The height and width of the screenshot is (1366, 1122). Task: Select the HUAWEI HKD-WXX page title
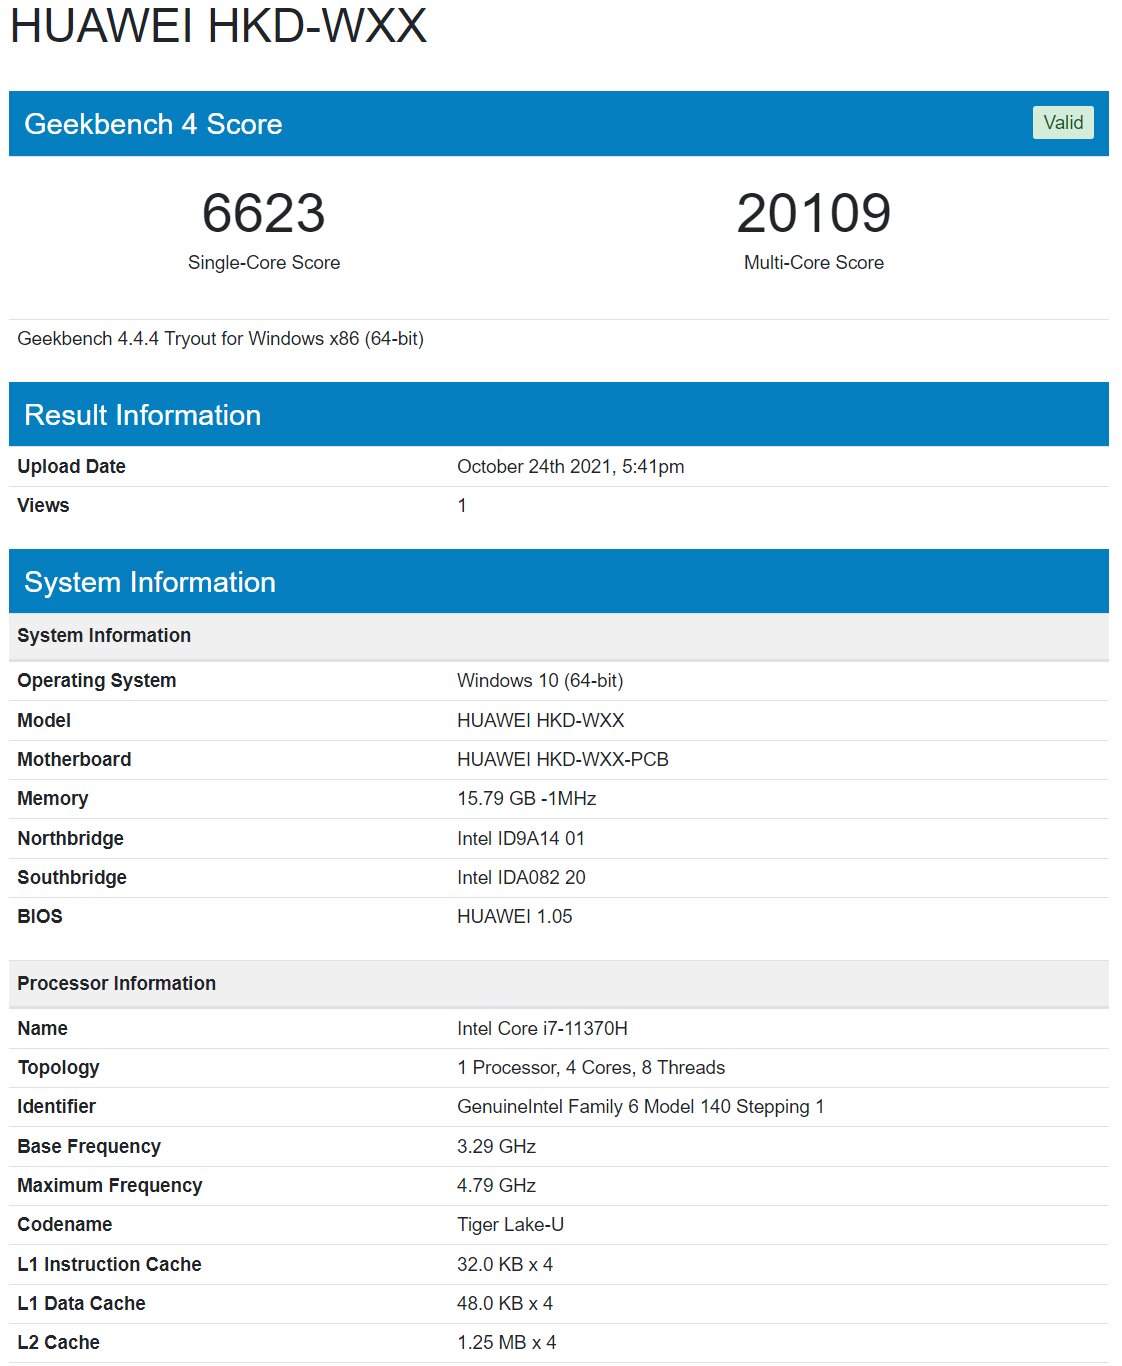point(218,25)
